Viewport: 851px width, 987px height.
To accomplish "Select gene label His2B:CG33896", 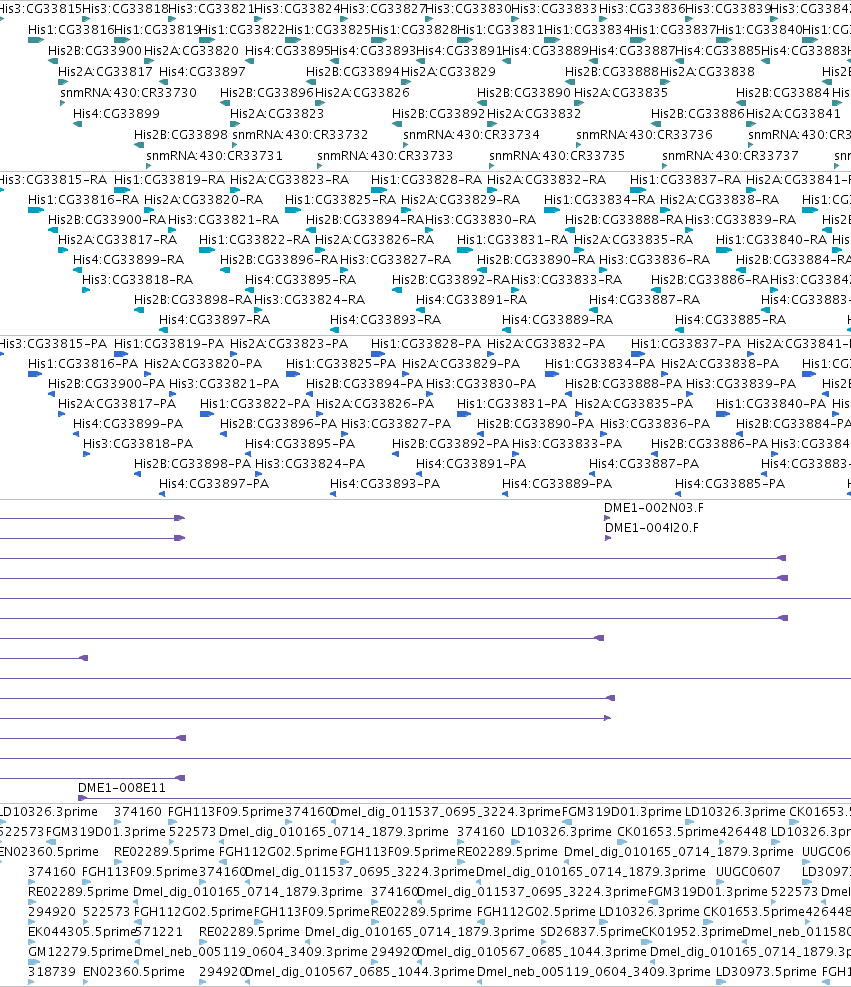I will pos(267,93).
